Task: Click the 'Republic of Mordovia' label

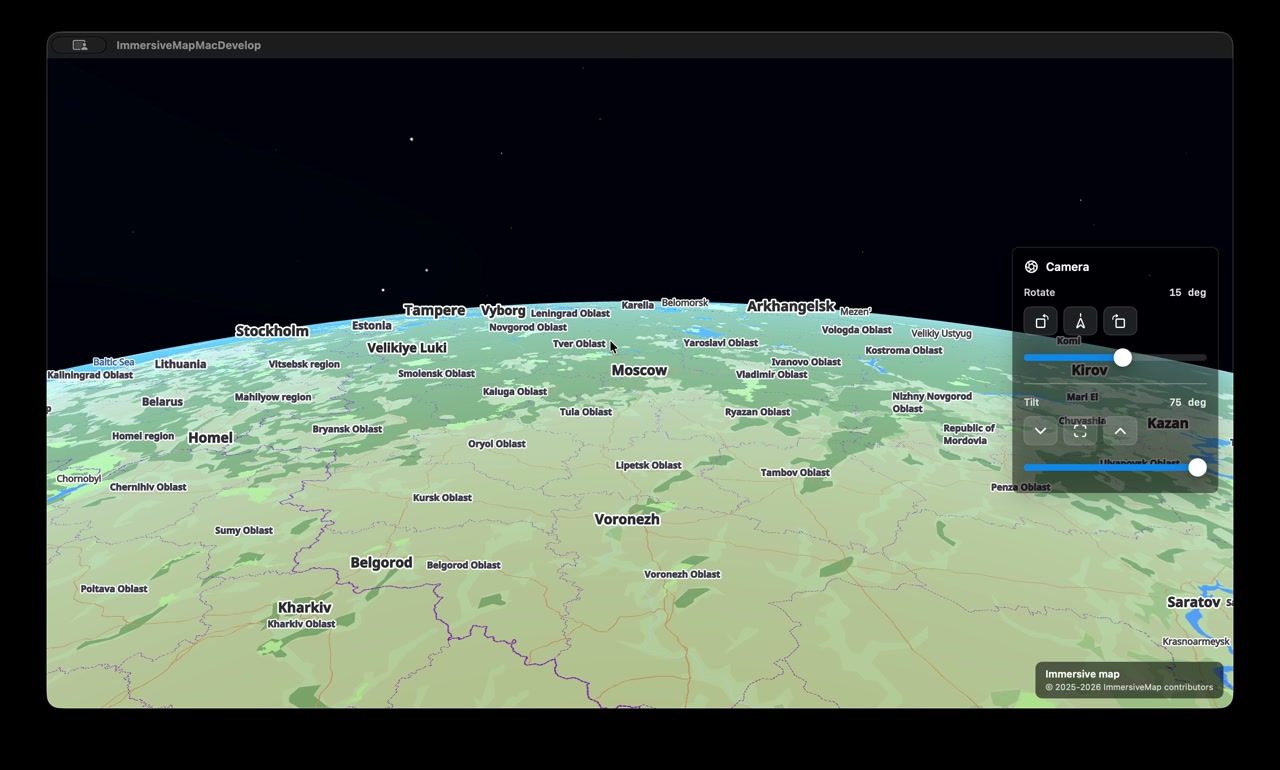Action: [969, 435]
